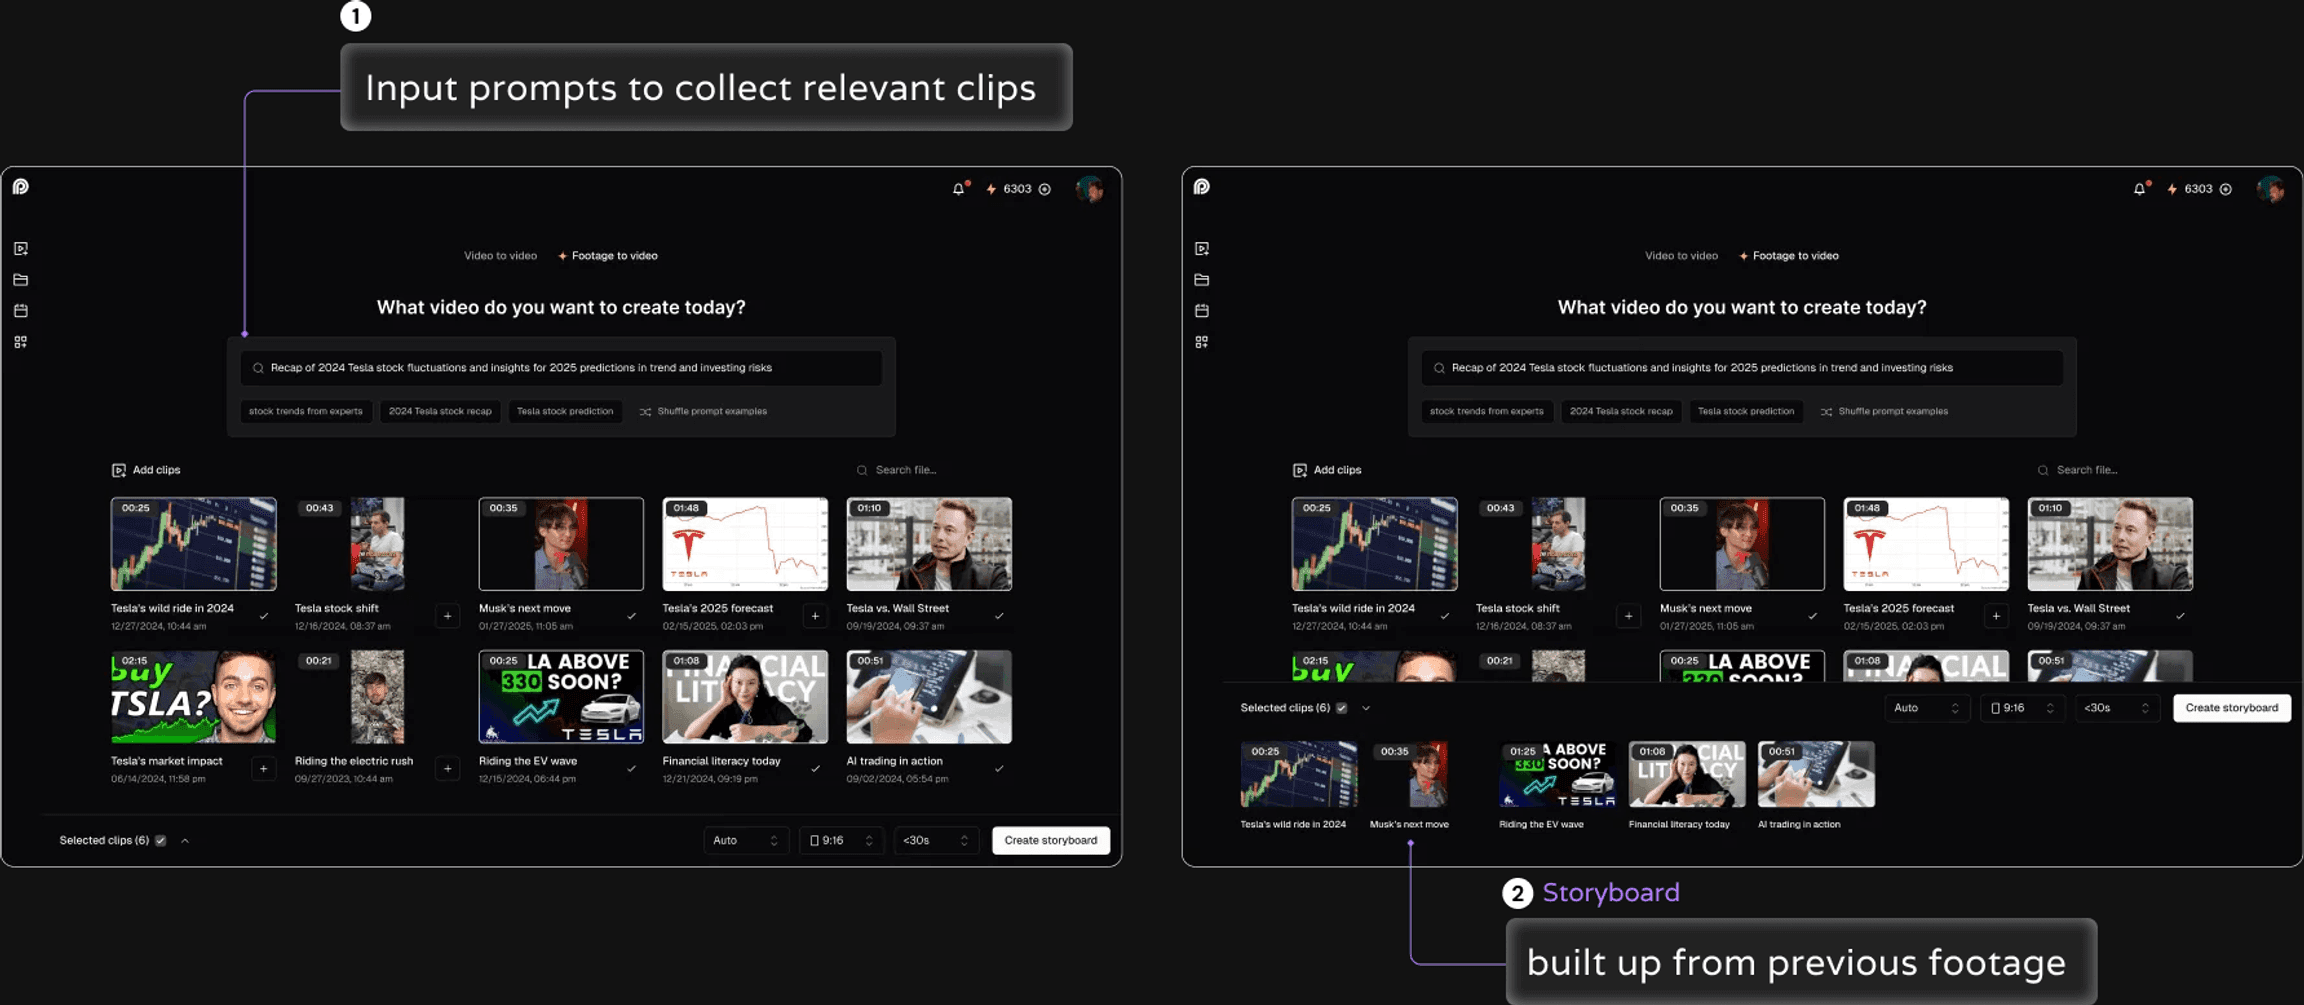Click the app logo in left window

(21, 187)
